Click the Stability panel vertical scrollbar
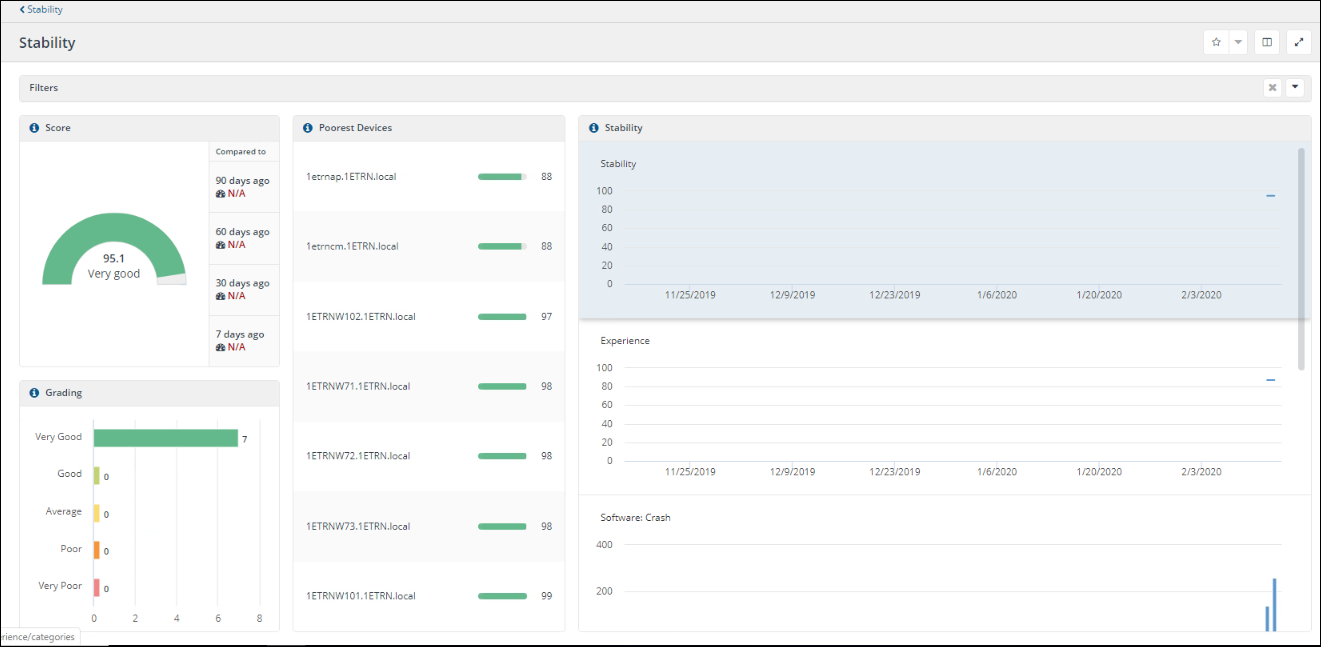Screen dimensions: 1321x647 click(x=1301, y=258)
